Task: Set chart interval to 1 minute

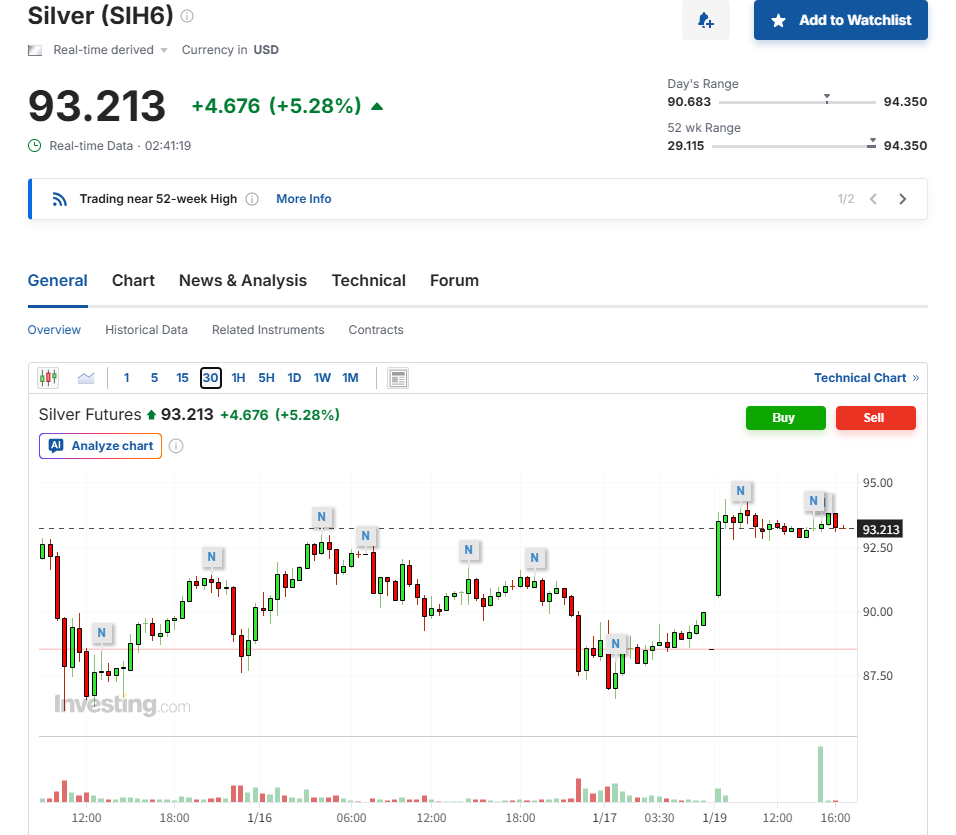Action: tap(127, 378)
